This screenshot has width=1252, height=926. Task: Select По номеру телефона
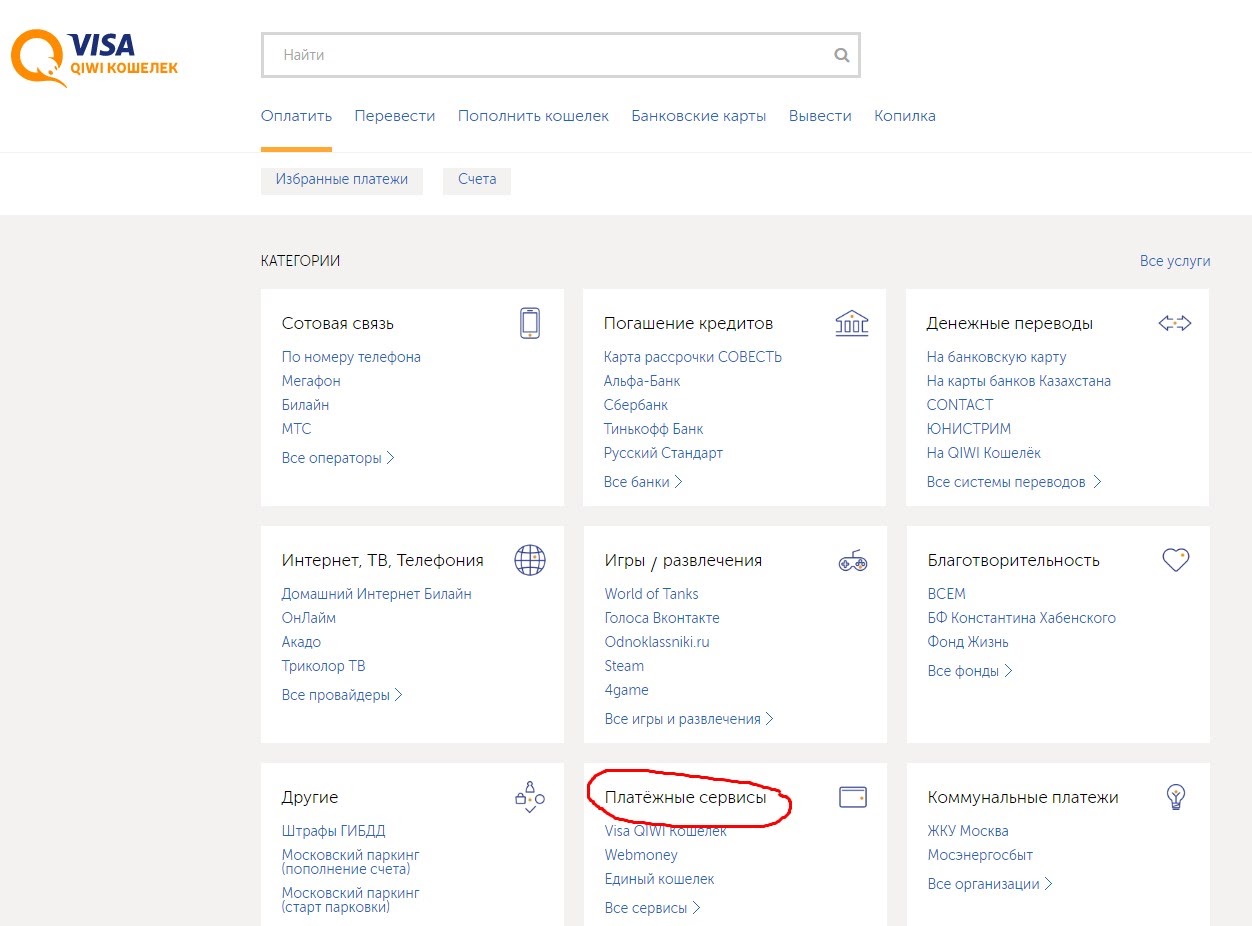point(351,357)
